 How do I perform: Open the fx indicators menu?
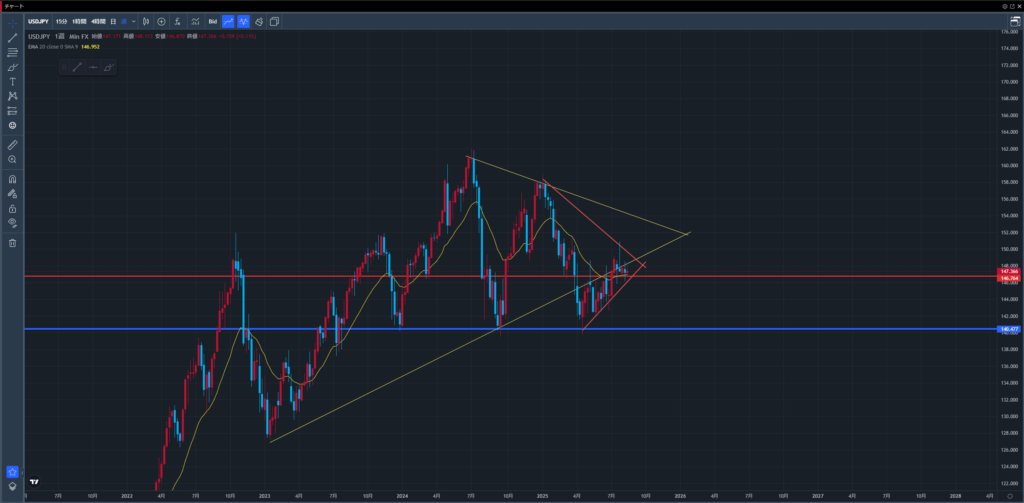[x=178, y=22]
